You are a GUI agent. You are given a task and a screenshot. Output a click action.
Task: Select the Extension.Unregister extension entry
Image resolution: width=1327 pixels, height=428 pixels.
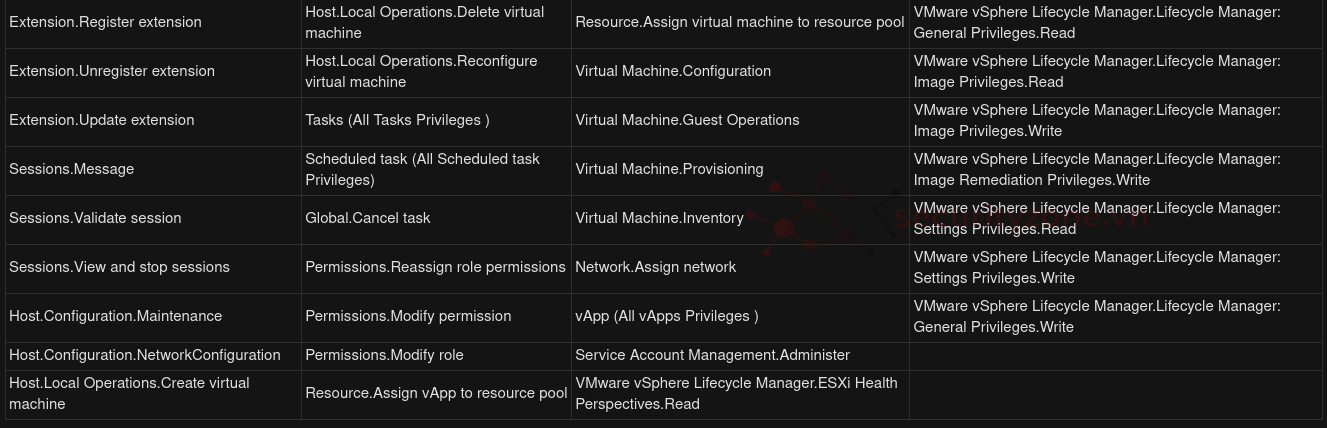point(112,71)
